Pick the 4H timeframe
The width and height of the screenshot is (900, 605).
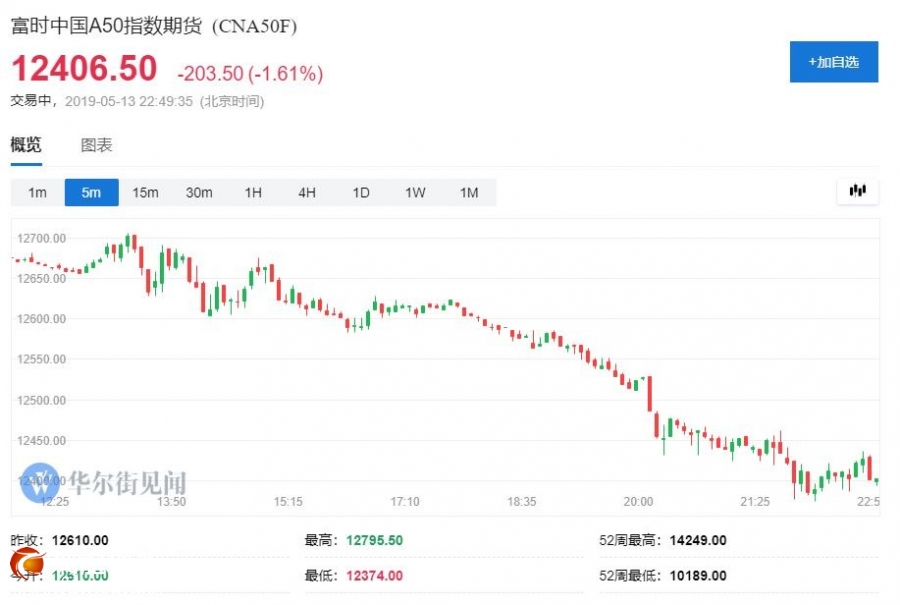307,192
